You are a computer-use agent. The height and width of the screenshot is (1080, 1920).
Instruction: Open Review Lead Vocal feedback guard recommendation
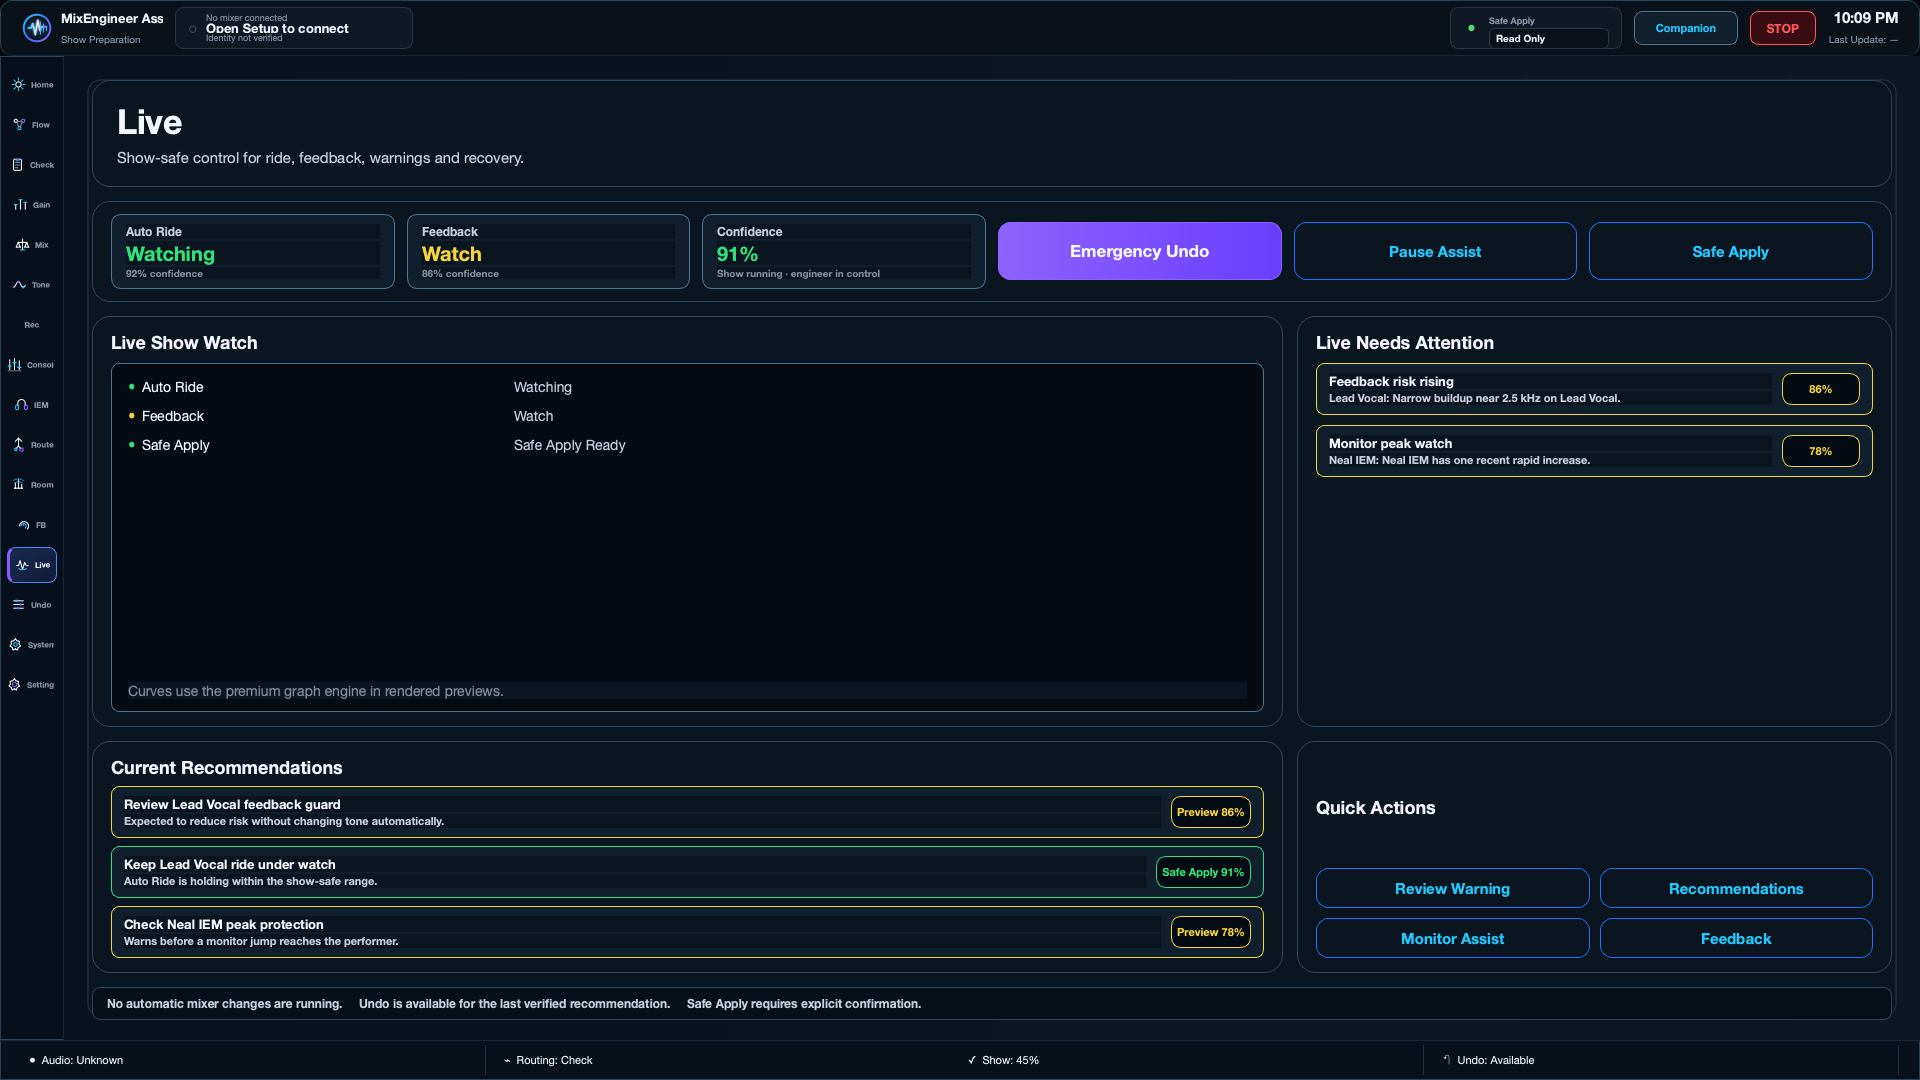point(687,812)
